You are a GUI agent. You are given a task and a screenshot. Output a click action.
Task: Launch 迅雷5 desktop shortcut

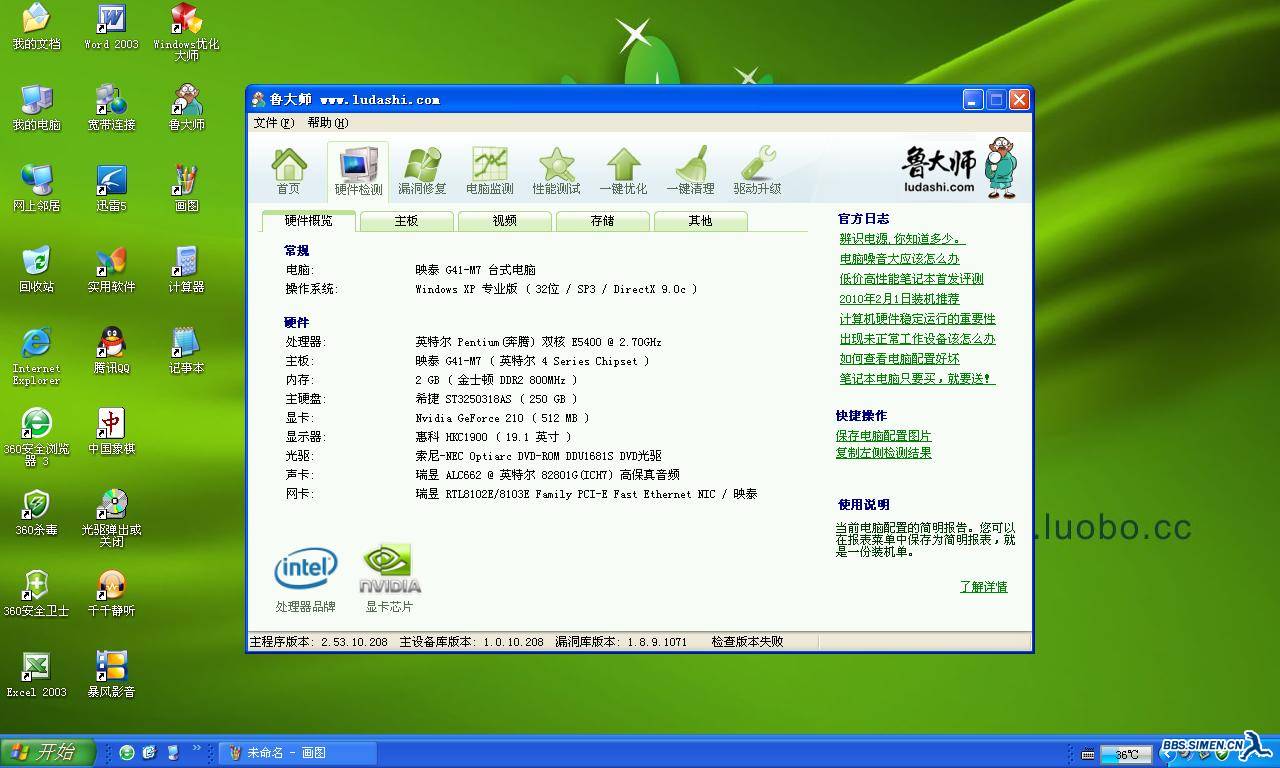[111, 189]
